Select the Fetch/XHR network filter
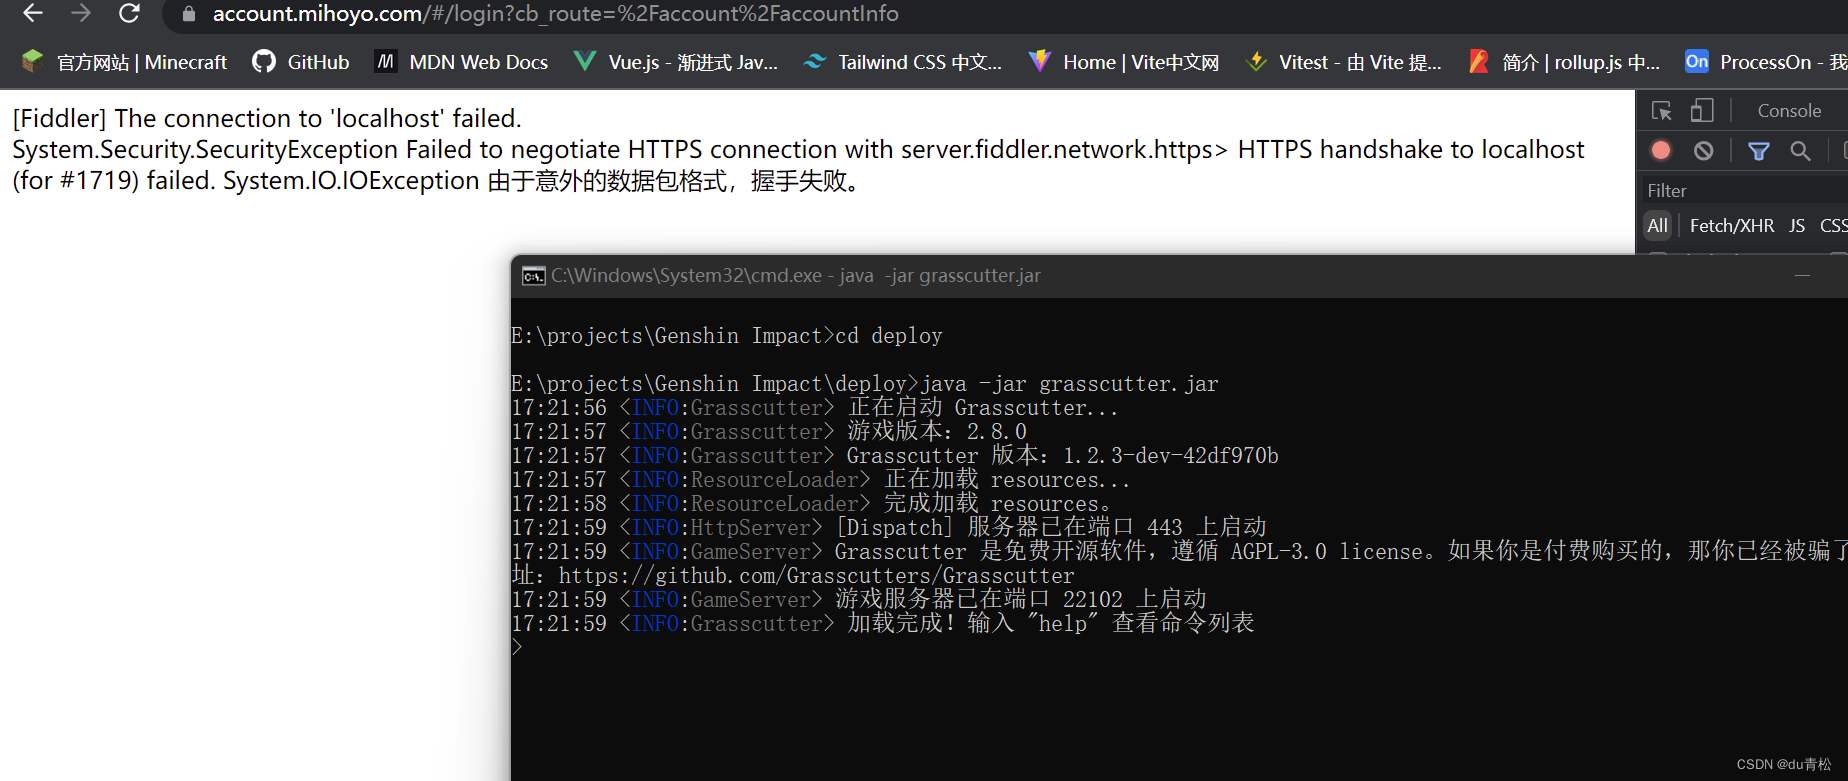This screenshot has width=1848, height=781. point(1732,226)
